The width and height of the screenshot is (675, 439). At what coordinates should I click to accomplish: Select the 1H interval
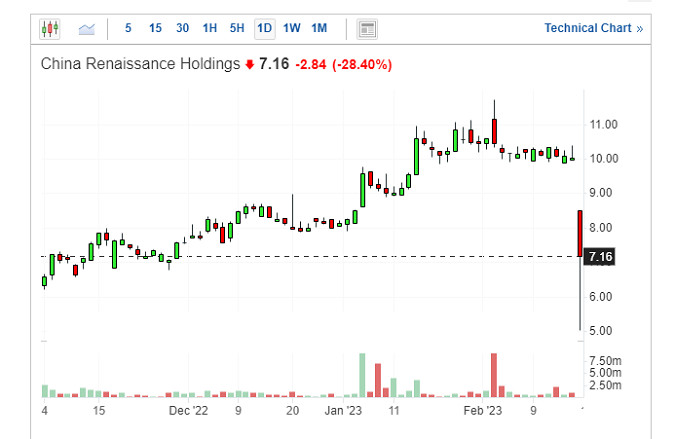click(x=210, y=28)
